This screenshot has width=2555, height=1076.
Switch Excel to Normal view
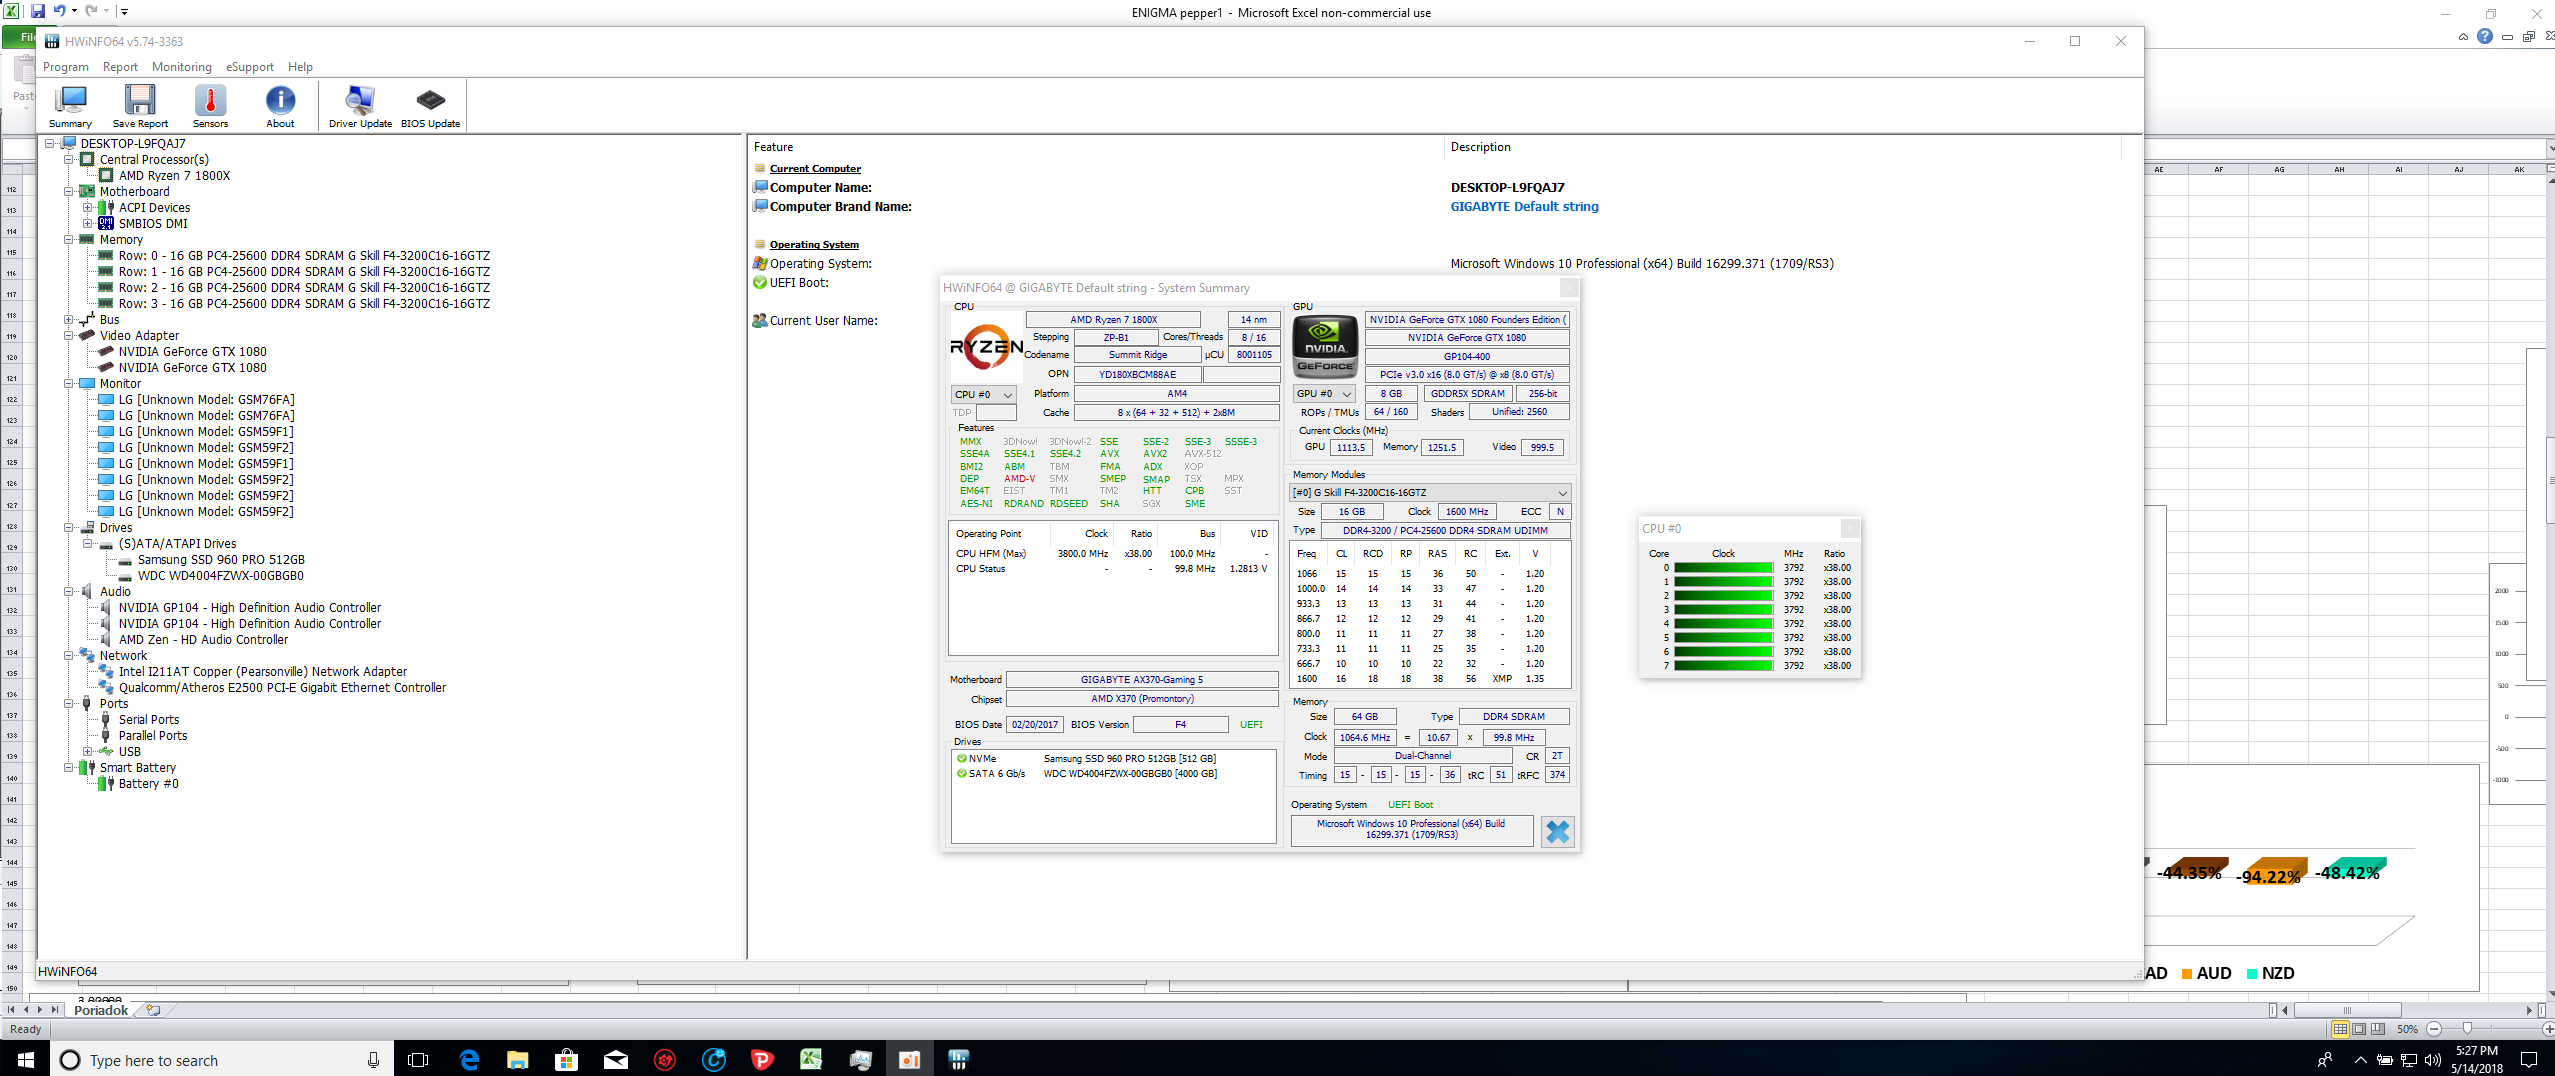pyautogui.click(x=2339, y=1029)
